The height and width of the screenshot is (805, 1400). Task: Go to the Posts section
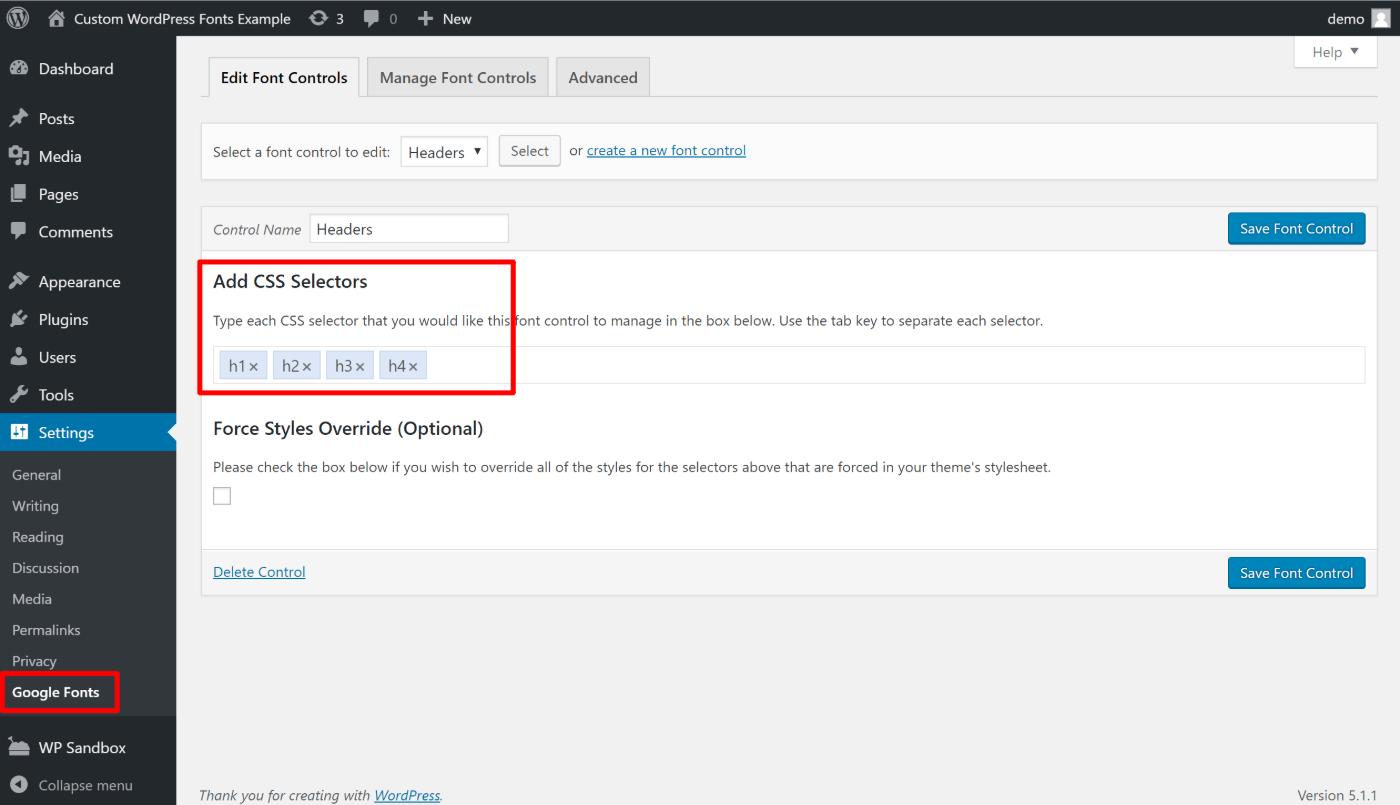click(x=57, y=118)
